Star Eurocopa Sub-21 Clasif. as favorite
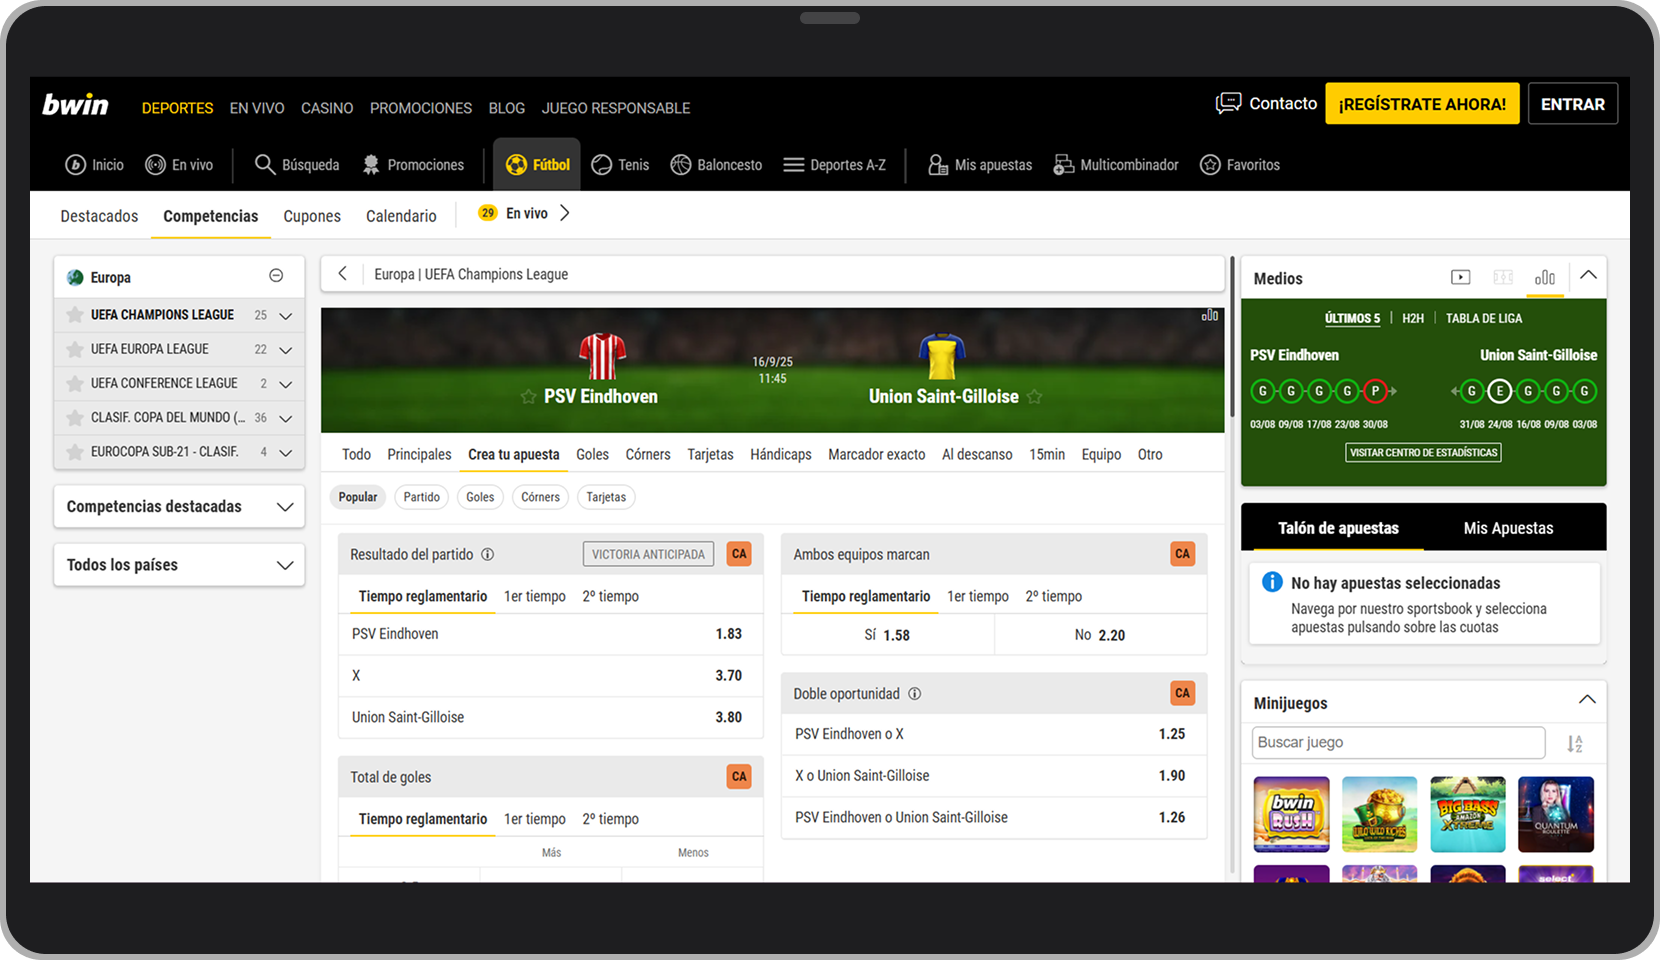The width and height of the screenshot is (1660, 960). pyautogui.click(x=75, y=452)
